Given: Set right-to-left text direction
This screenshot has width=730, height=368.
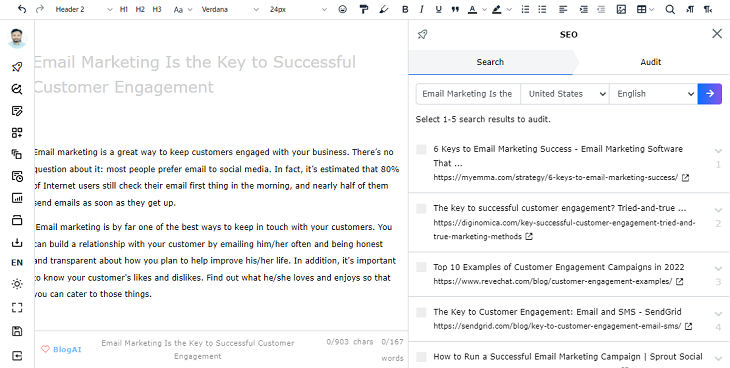Looking at the screenshot, I should [708, 9].
